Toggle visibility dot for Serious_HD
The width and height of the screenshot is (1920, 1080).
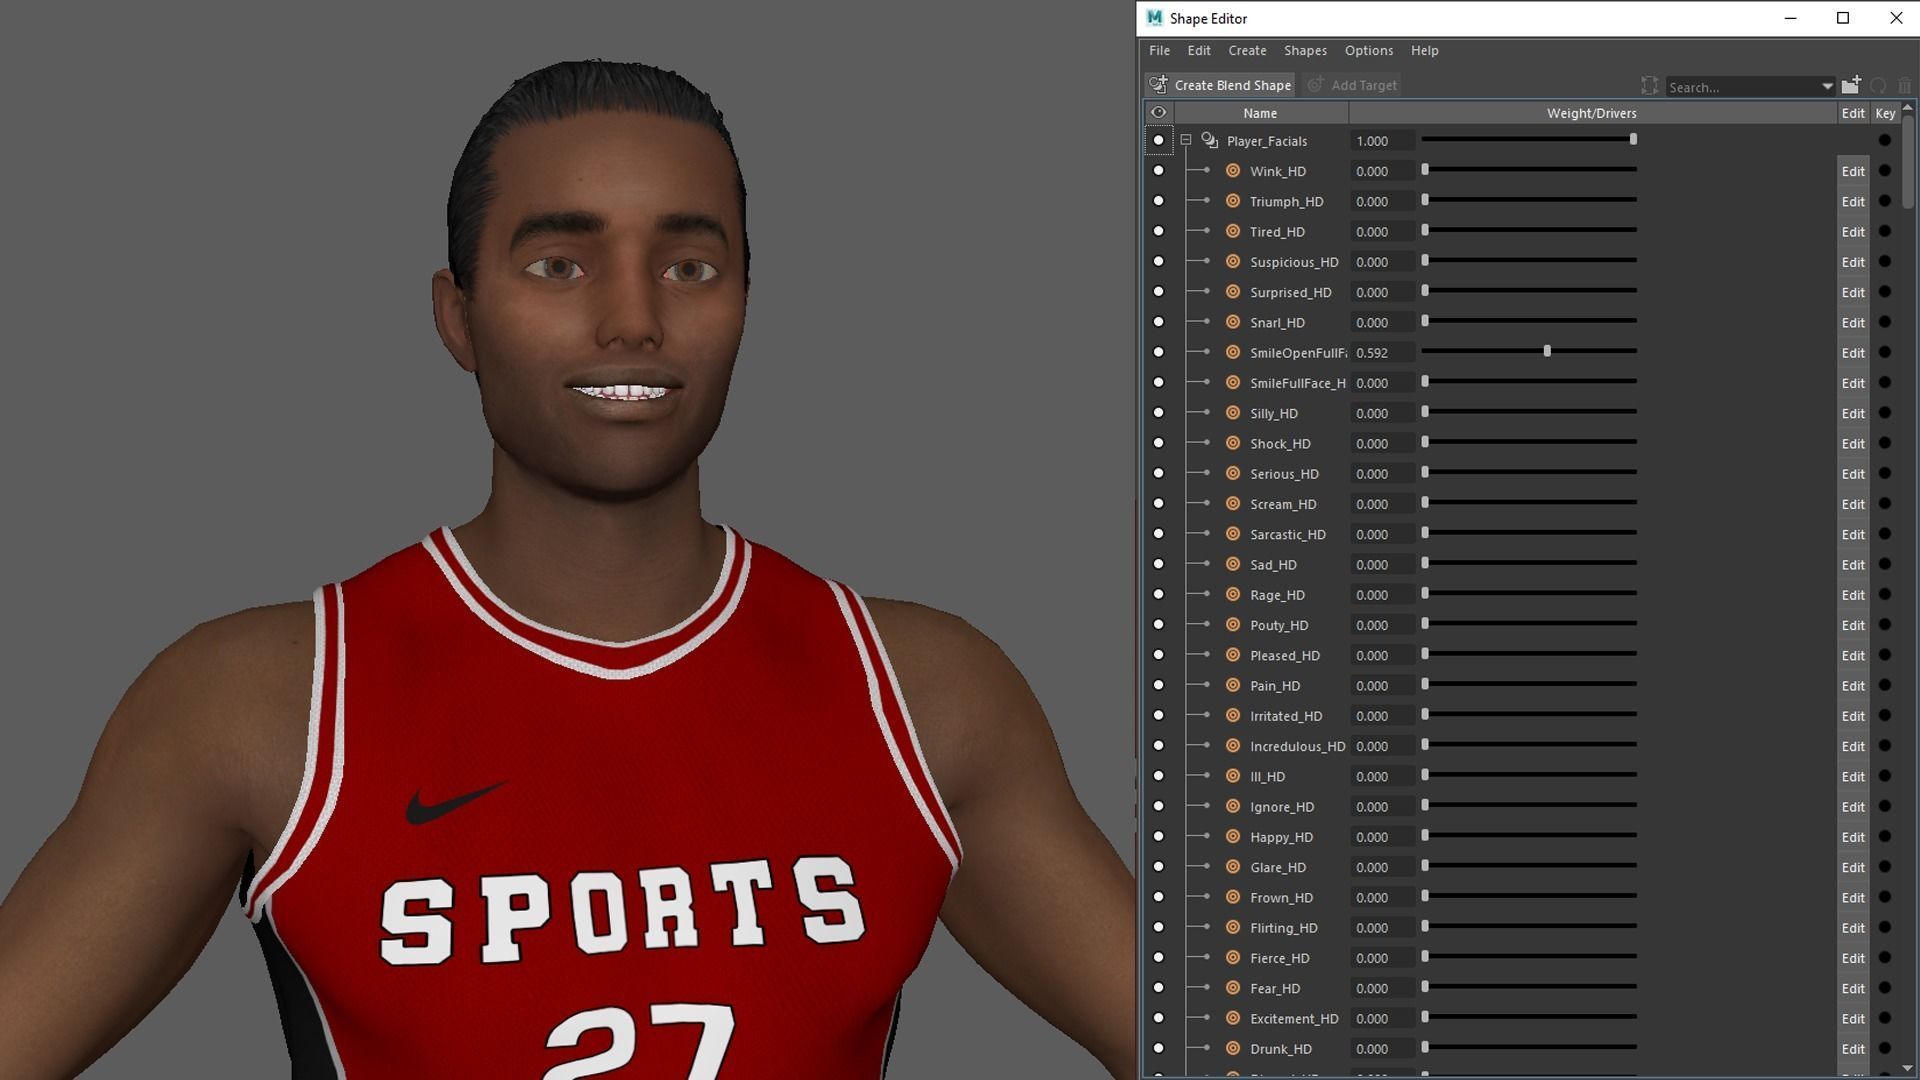[1158, 473]
